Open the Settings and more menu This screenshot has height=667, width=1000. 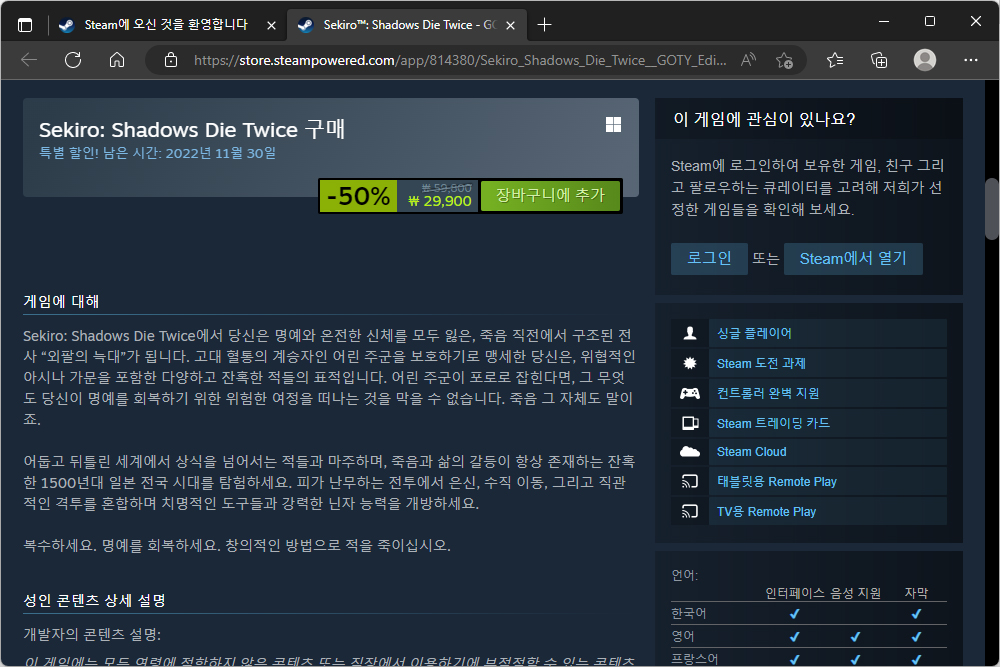[971, 60]
